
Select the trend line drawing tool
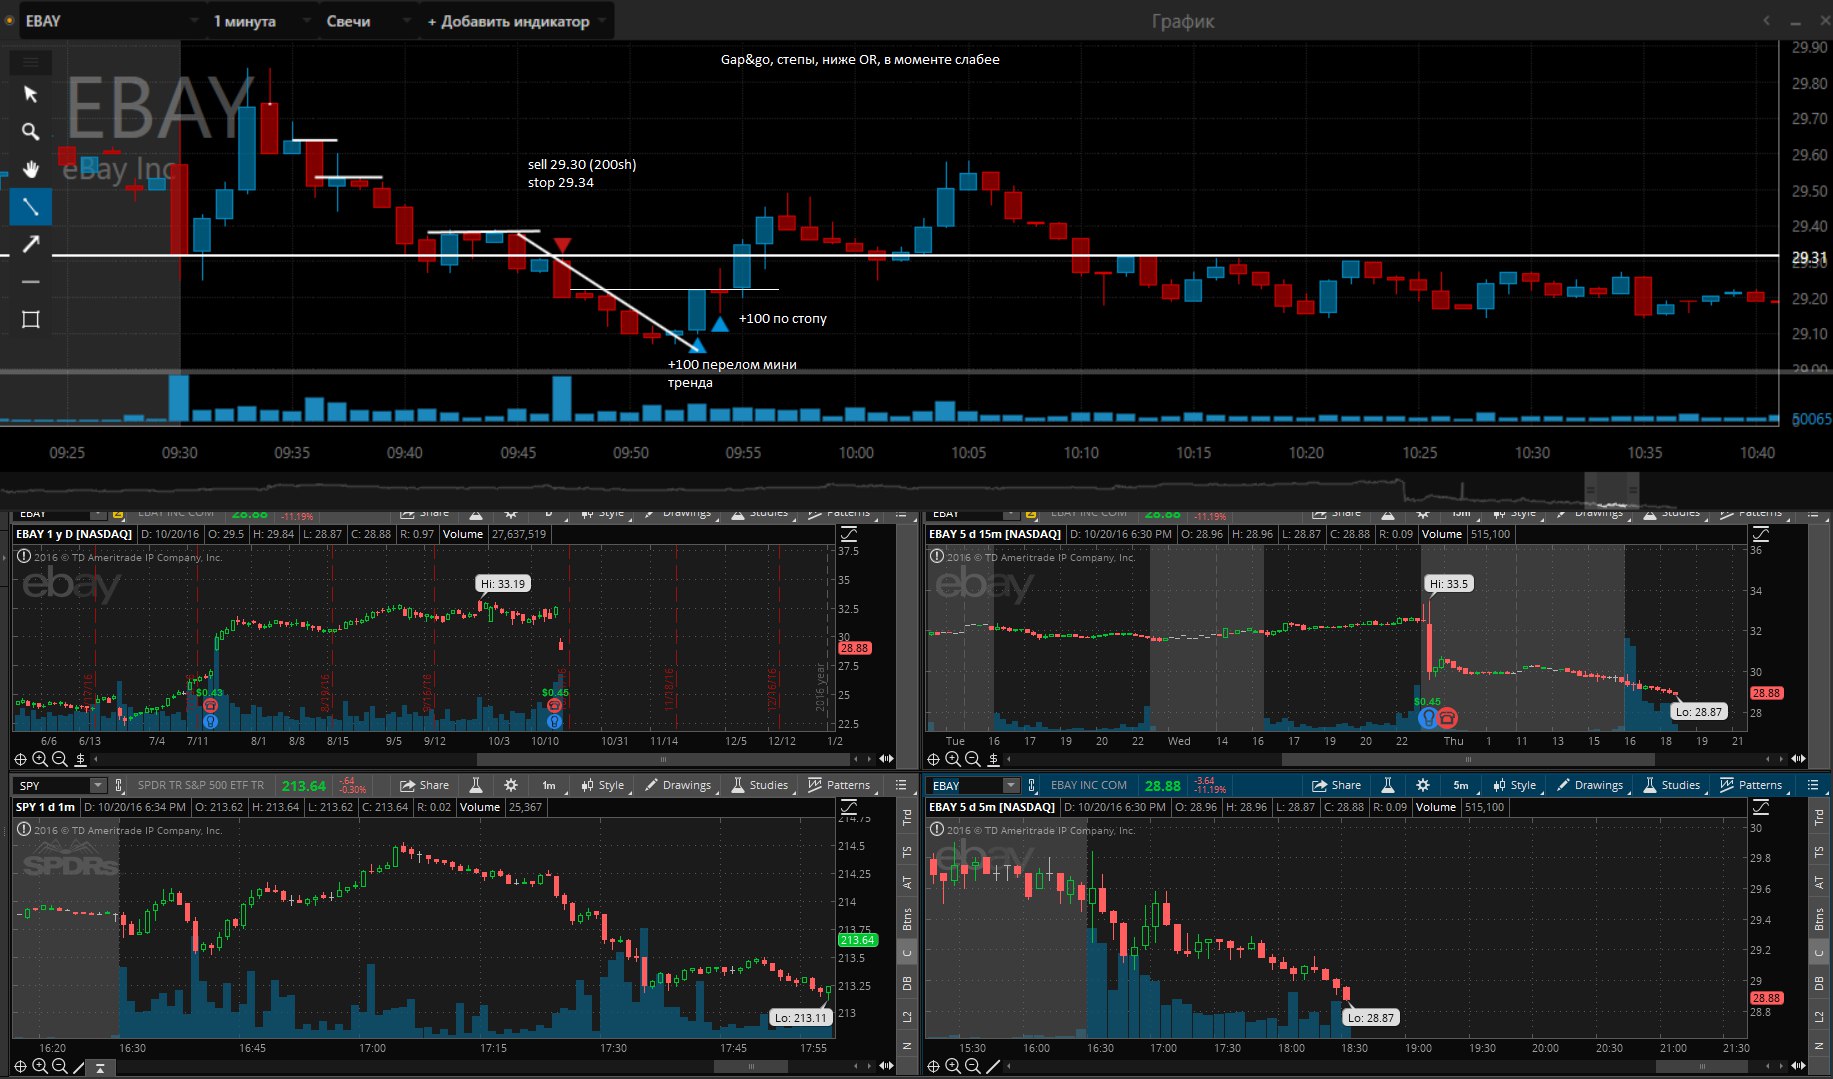click(31, 207)
